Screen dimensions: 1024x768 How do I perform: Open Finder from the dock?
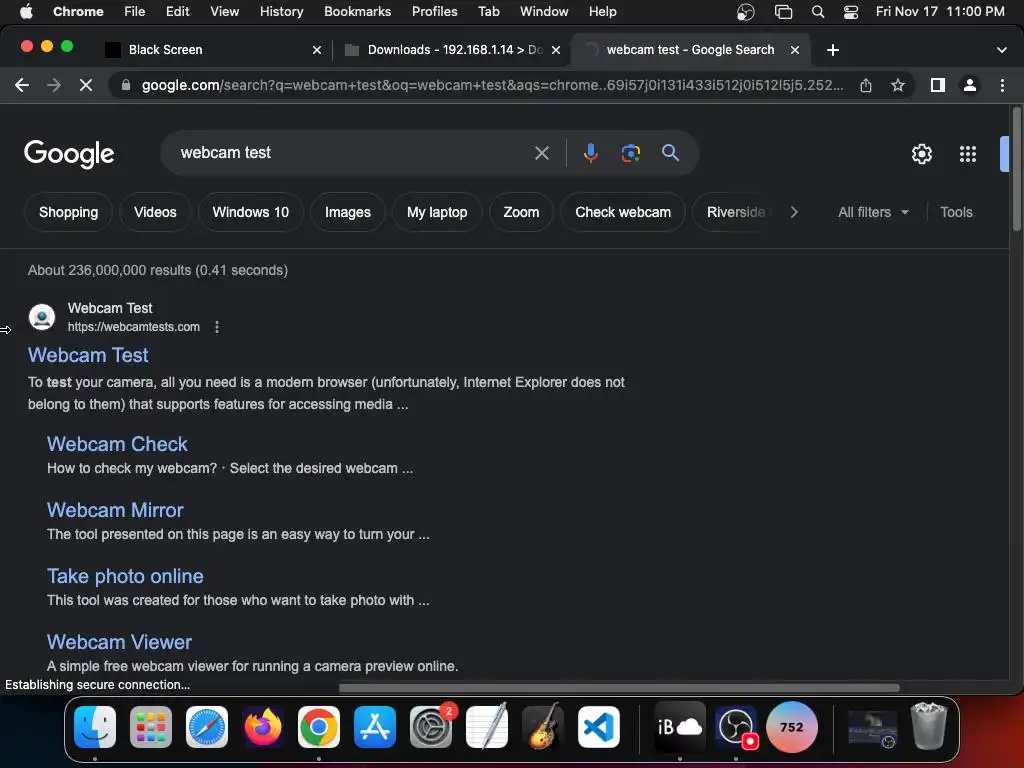pos(95,727)
